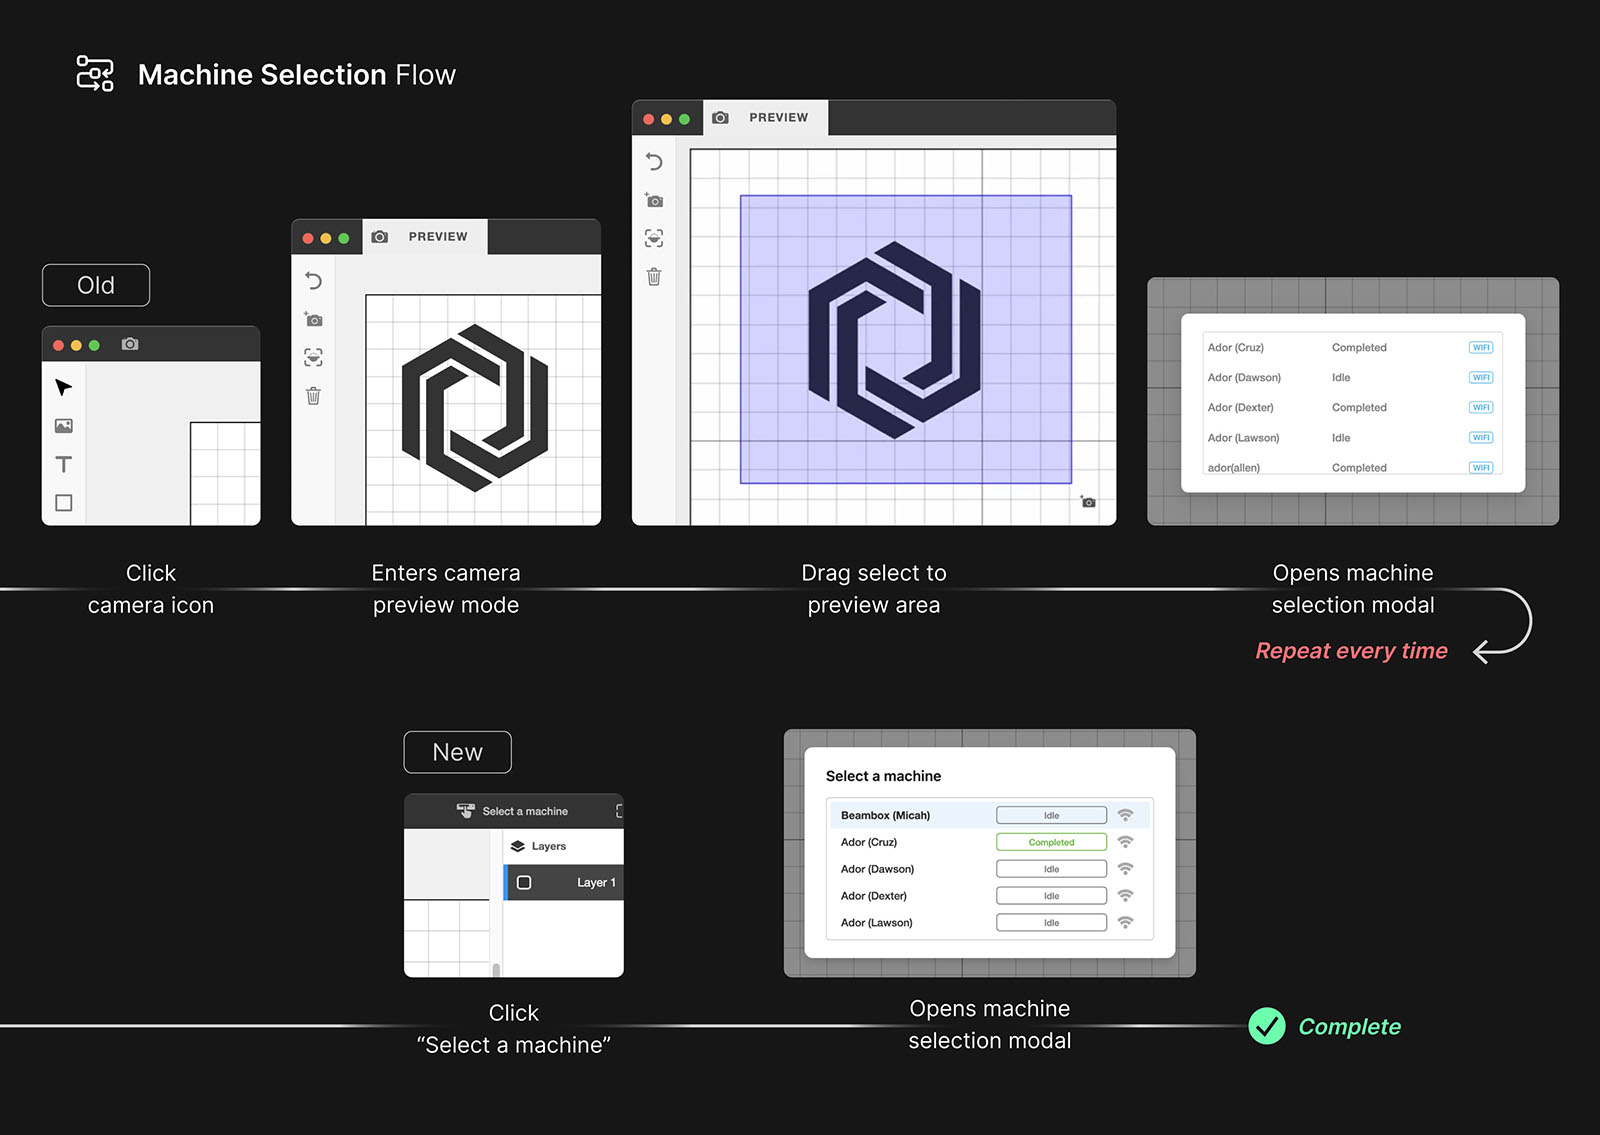The width and height of the screenshot is (1600, 1135).
Task: Select the text tool in the Old window
Action: pyautogui.click(x=64, y=464)
